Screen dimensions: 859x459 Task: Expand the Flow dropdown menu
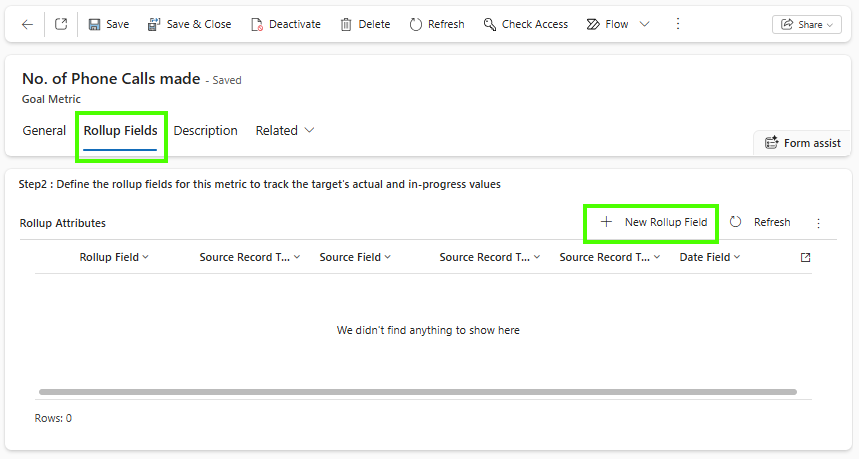point(644,24)
